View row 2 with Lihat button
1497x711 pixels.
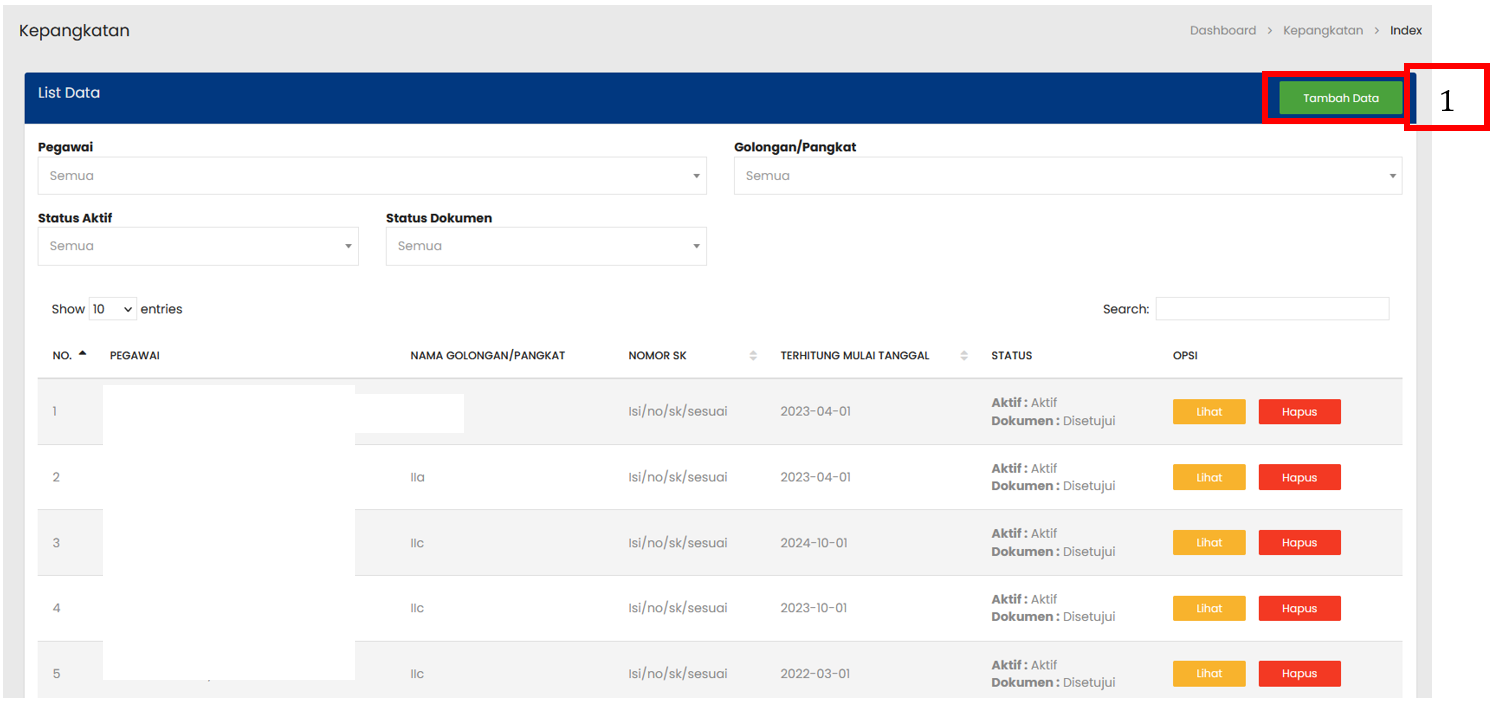tap(1208, 477)
